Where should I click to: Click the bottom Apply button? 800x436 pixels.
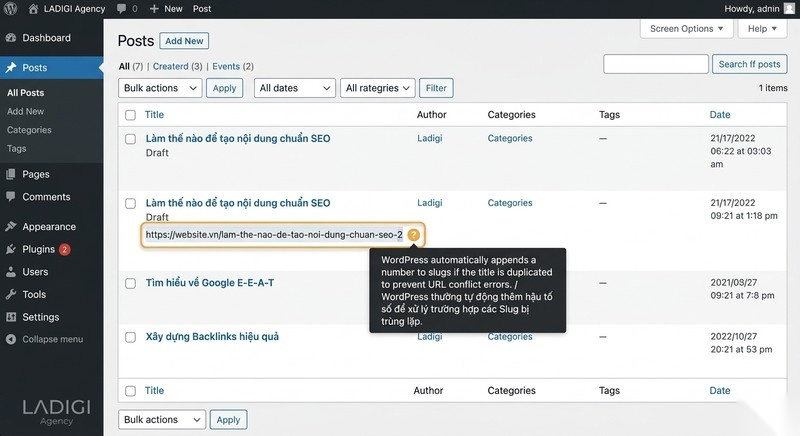(x=229, y=420)
